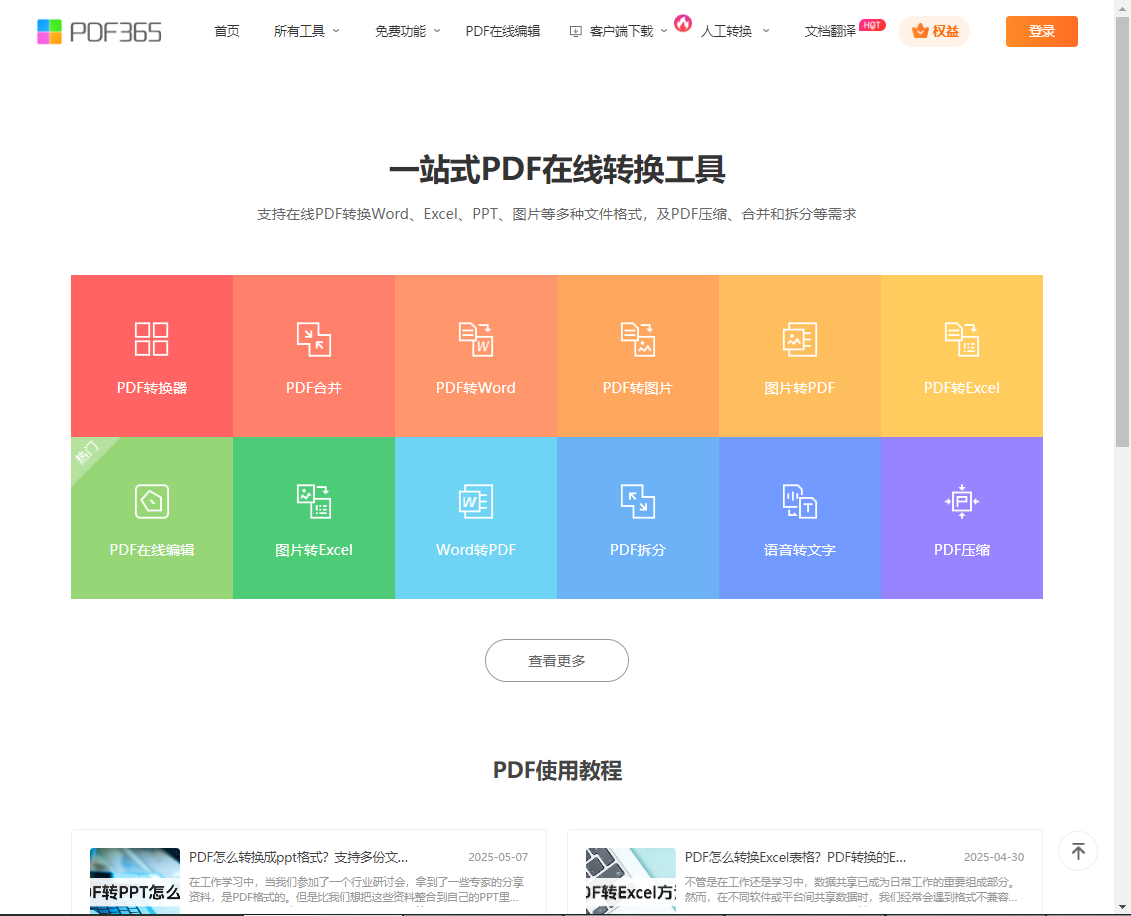Click the 2025-04-30 article date
1131x916 pixels.
tap(994, 857)
